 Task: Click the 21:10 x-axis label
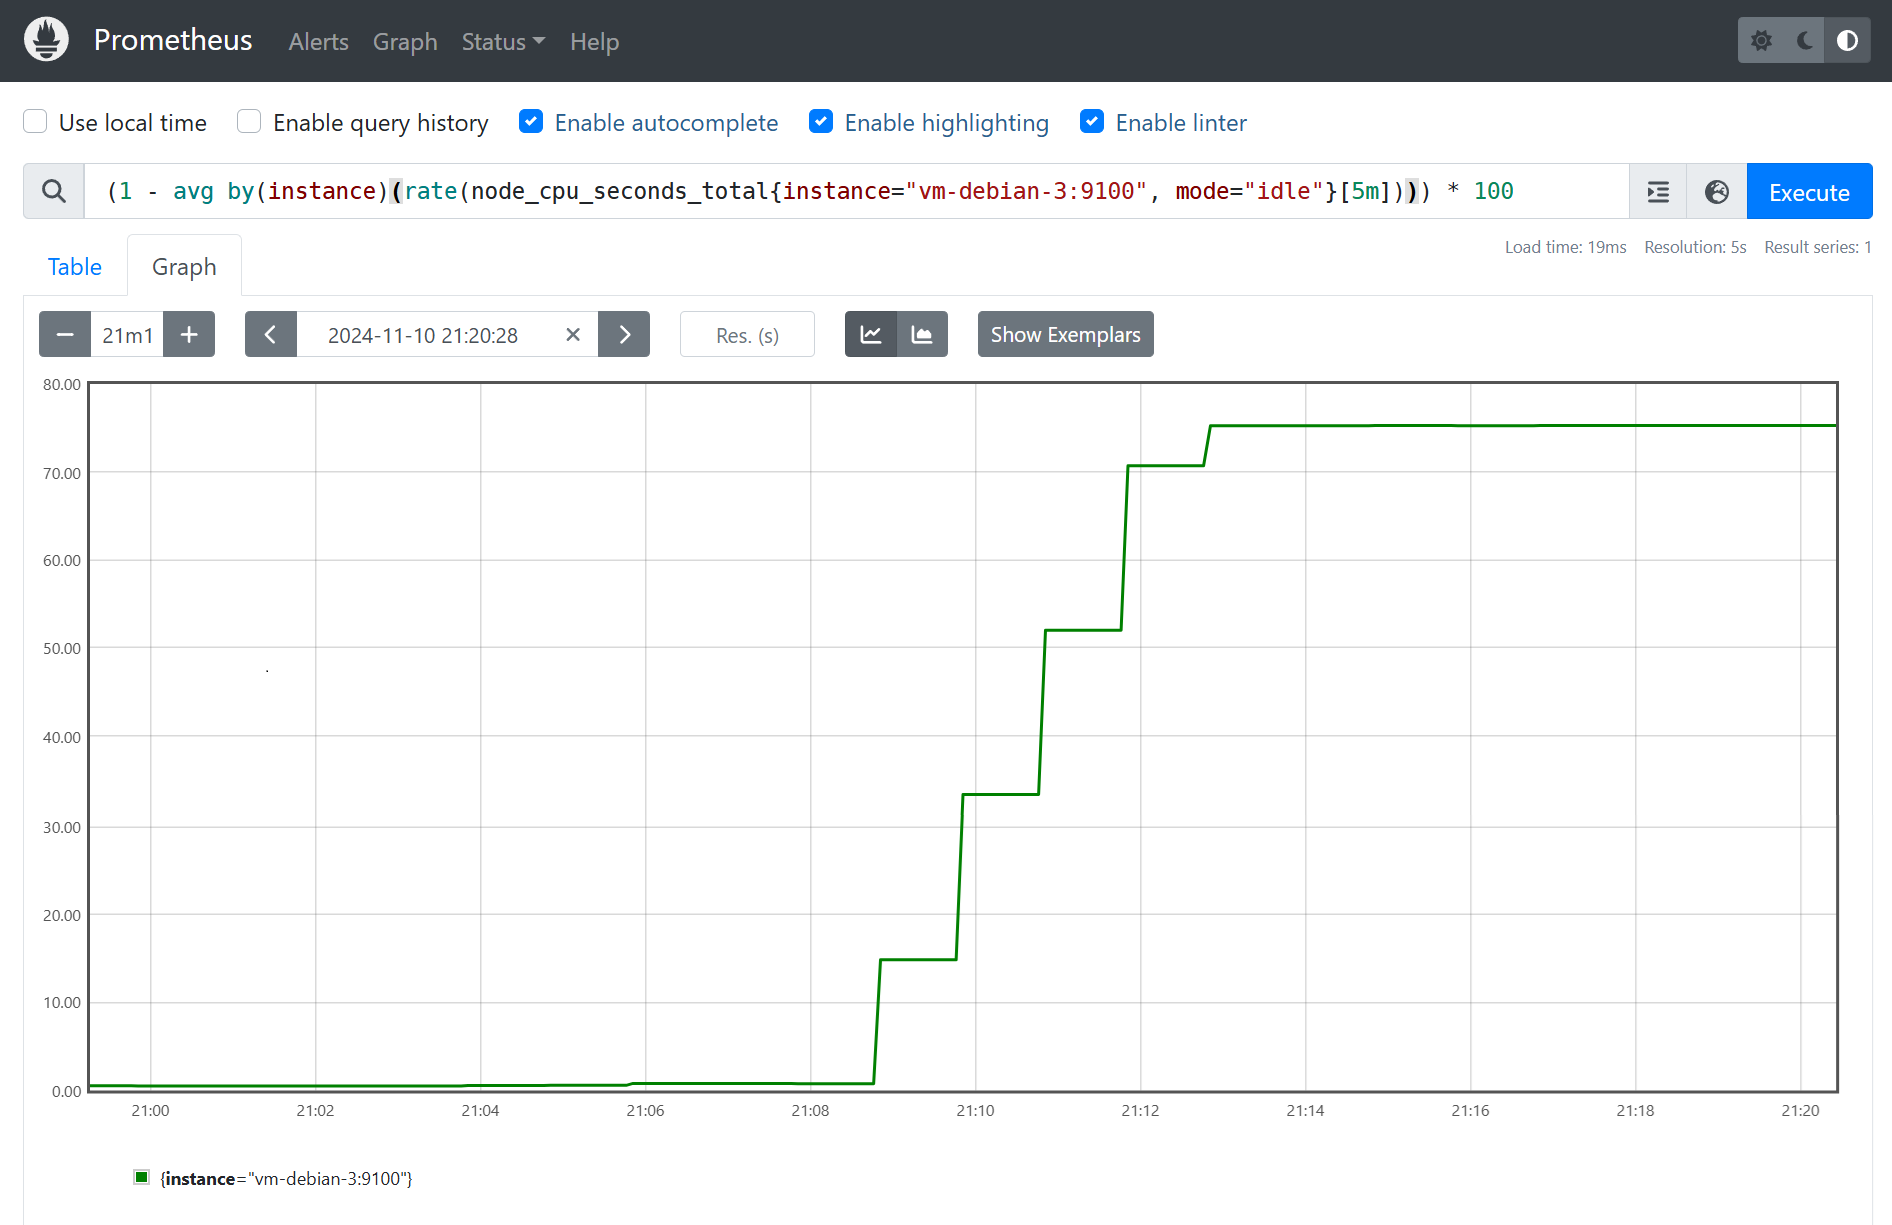975,1110
